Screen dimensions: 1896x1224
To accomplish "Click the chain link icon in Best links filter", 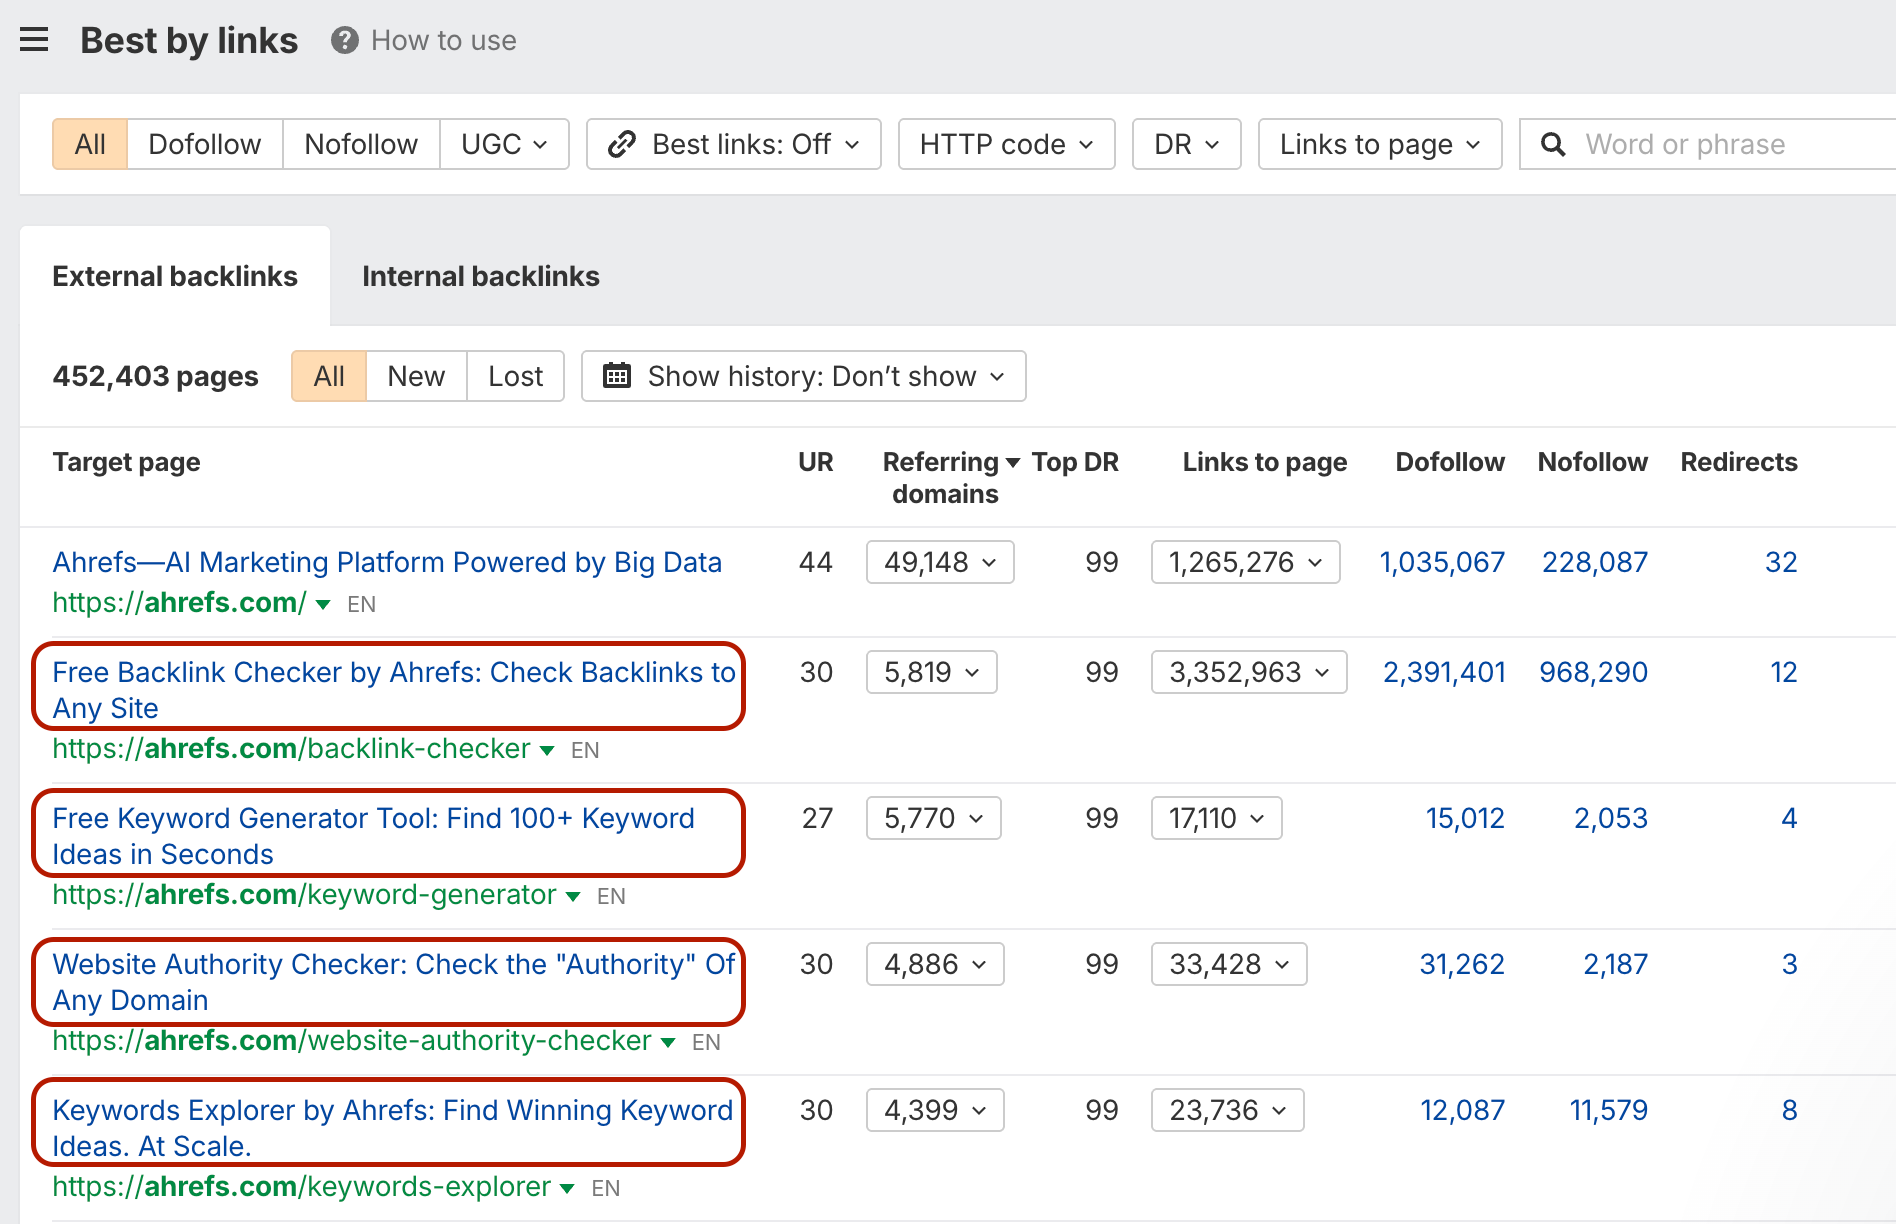I will [x=622, y=144].
